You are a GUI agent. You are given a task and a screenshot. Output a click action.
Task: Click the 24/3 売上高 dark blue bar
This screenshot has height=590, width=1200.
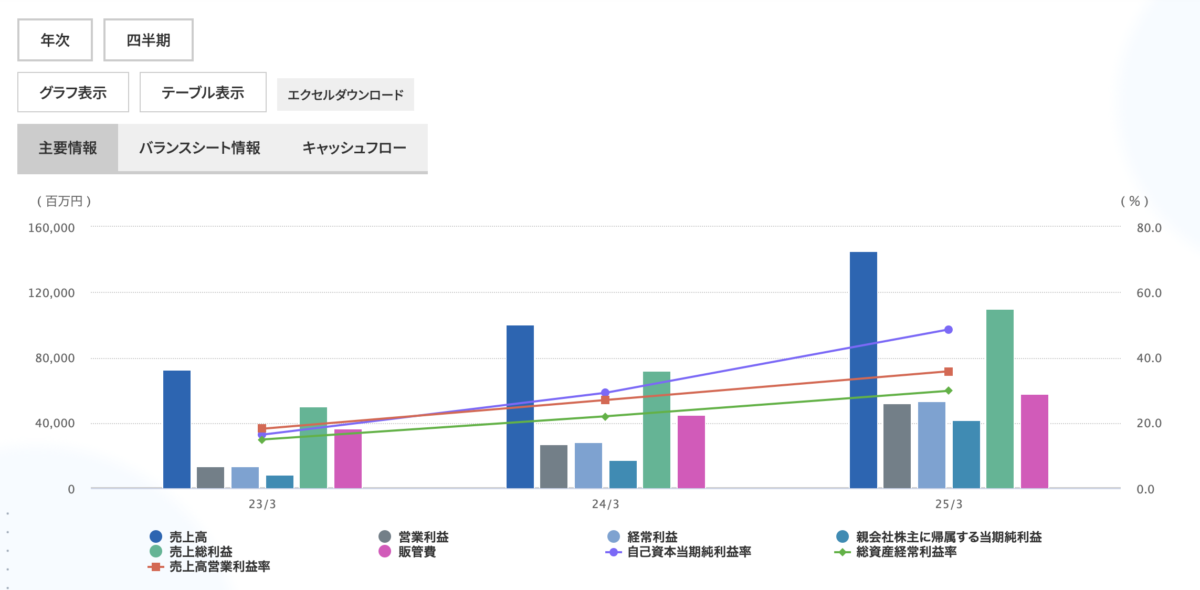520,407
